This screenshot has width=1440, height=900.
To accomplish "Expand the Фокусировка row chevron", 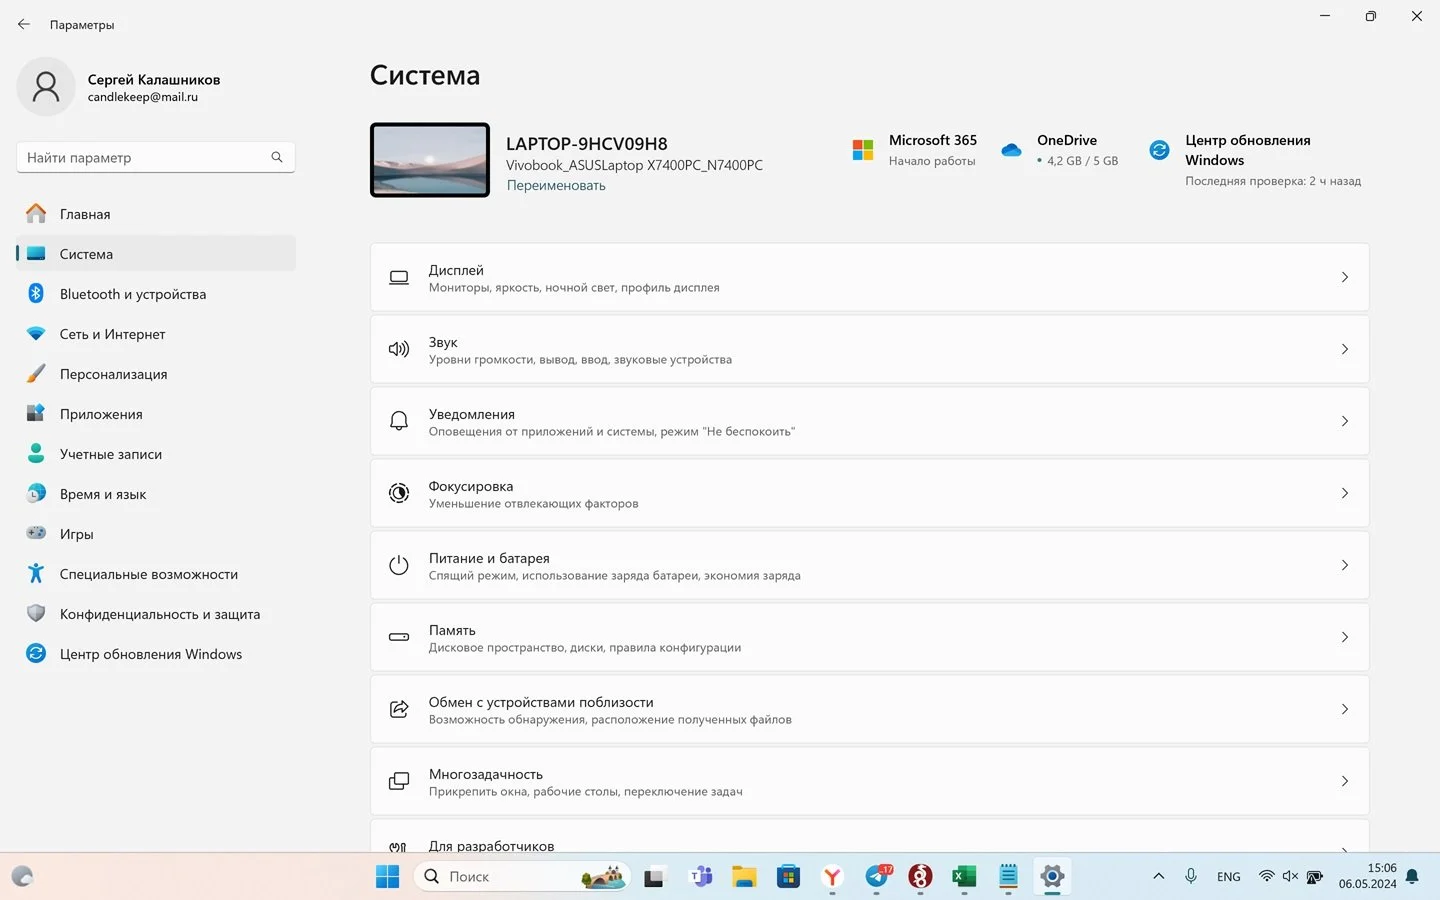I will [1345, 493].
